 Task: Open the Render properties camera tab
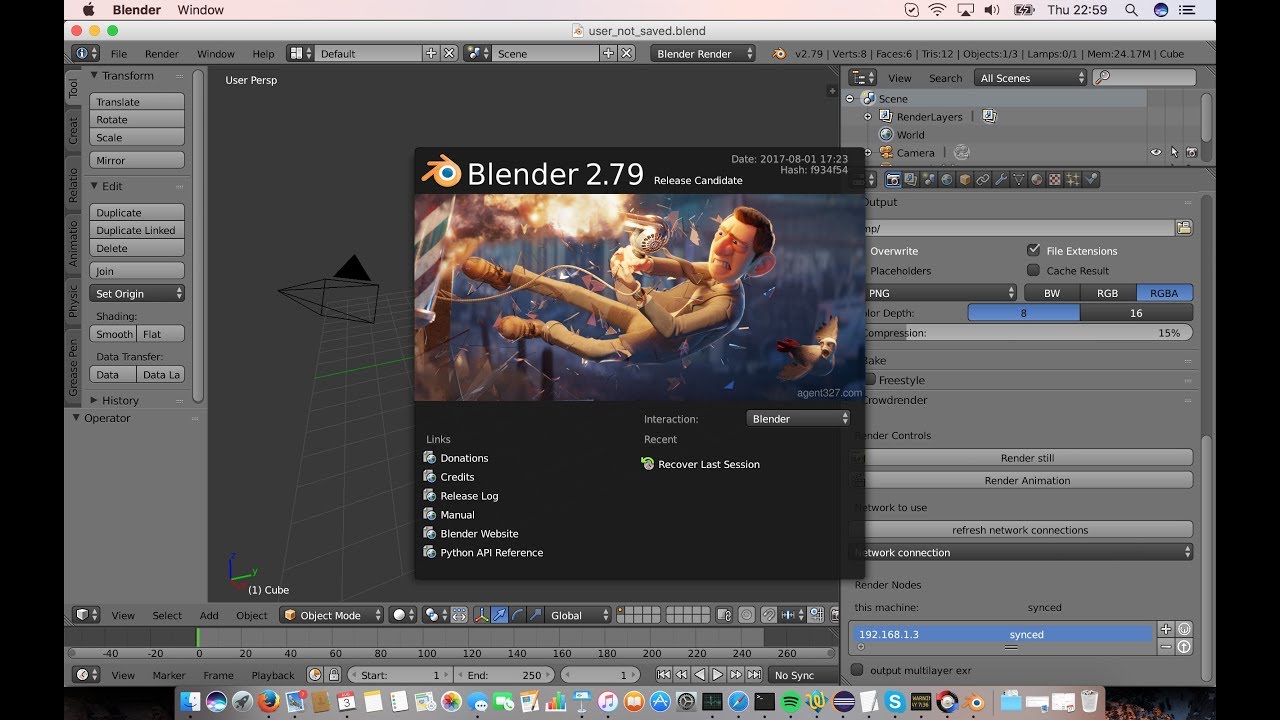[x=893, y=179]
